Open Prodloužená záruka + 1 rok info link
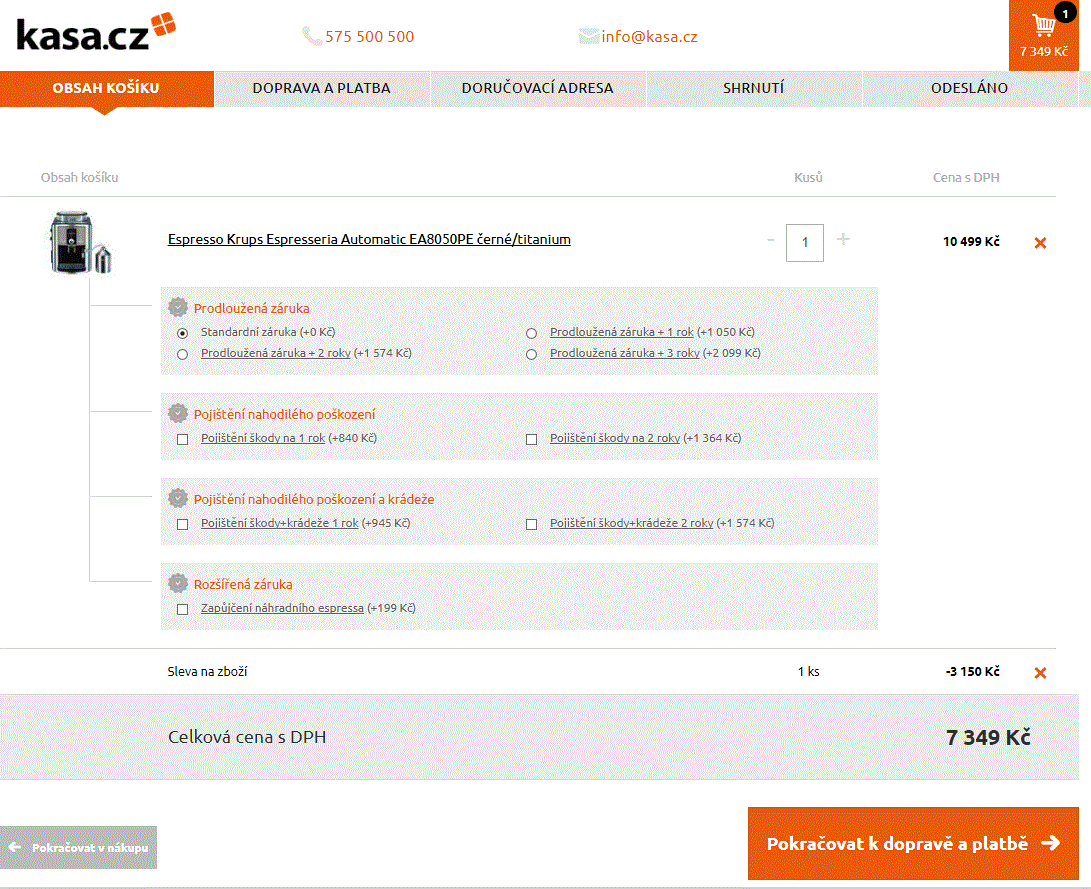This screenshot has width=1091, height=889. 621,333
